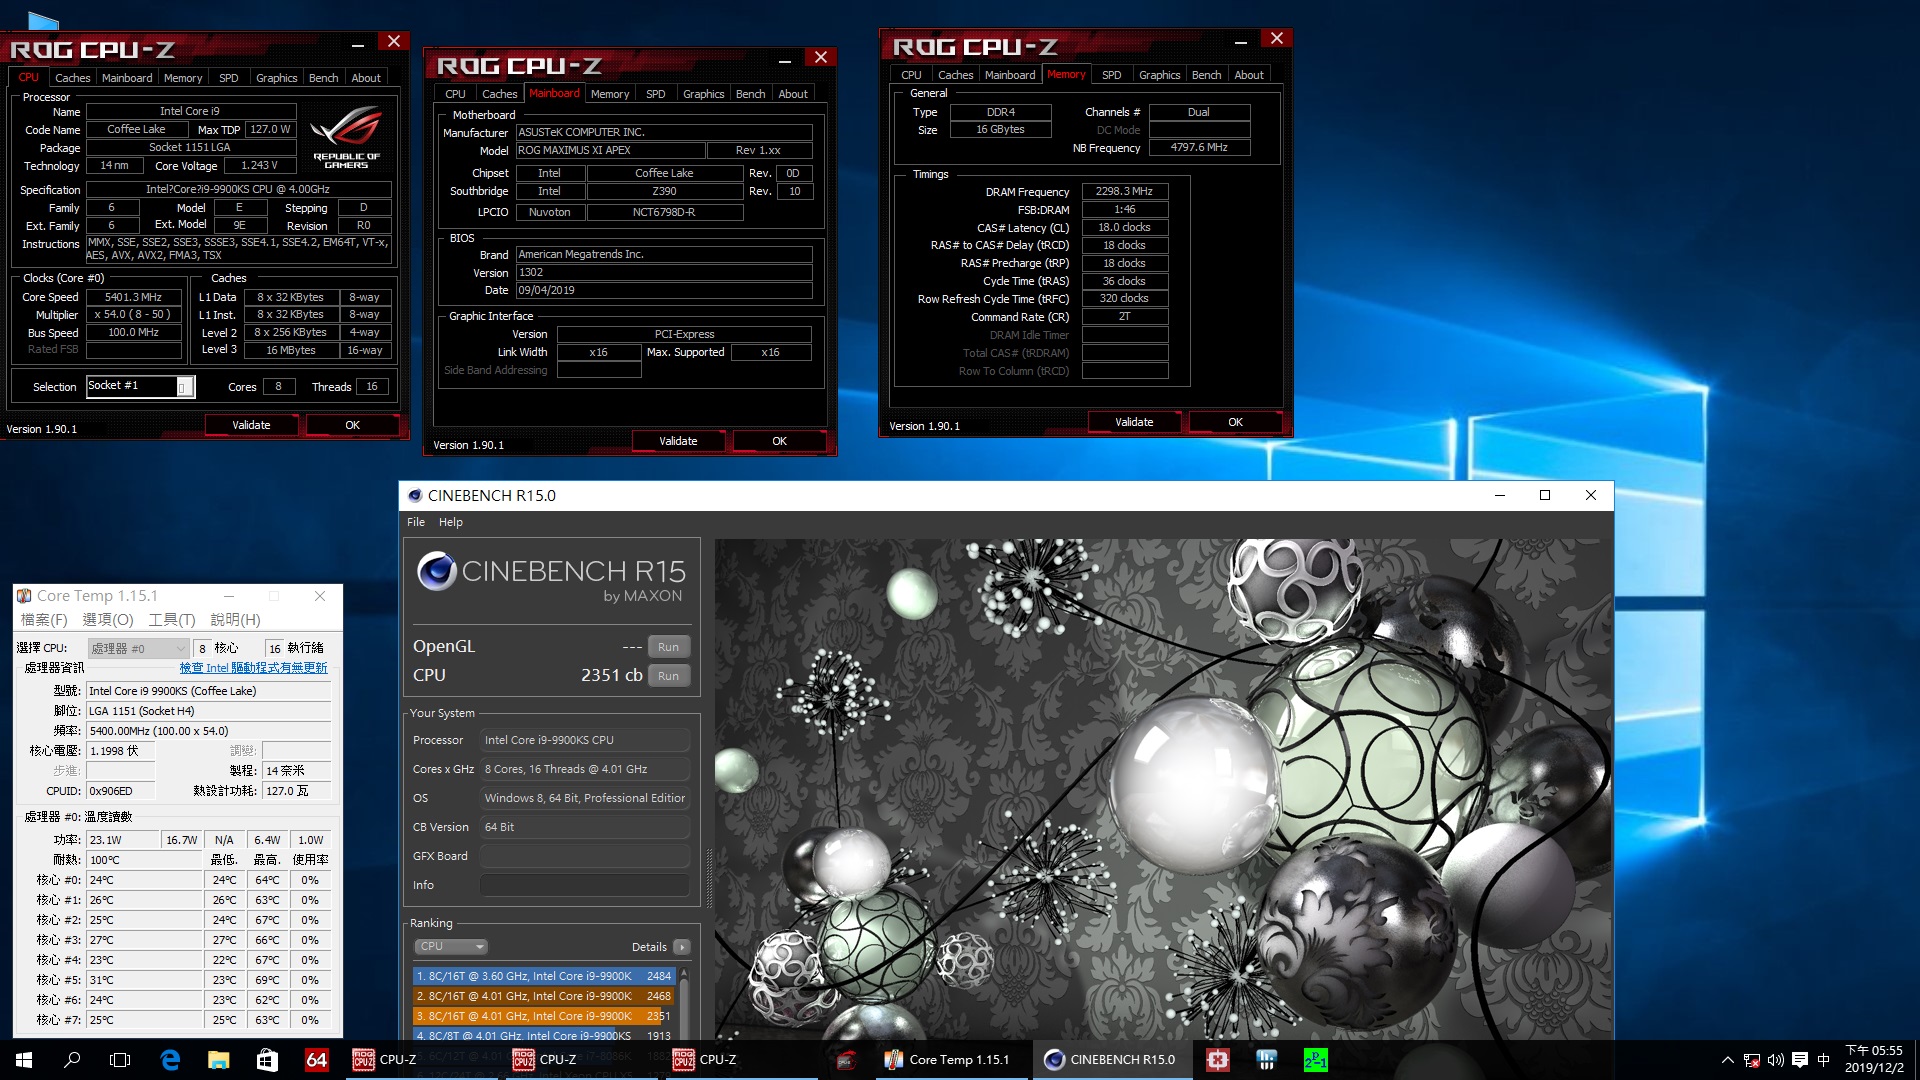Open the volume tray icon
Screen dimensions: 1920x1080
tap(1776, 1060)
